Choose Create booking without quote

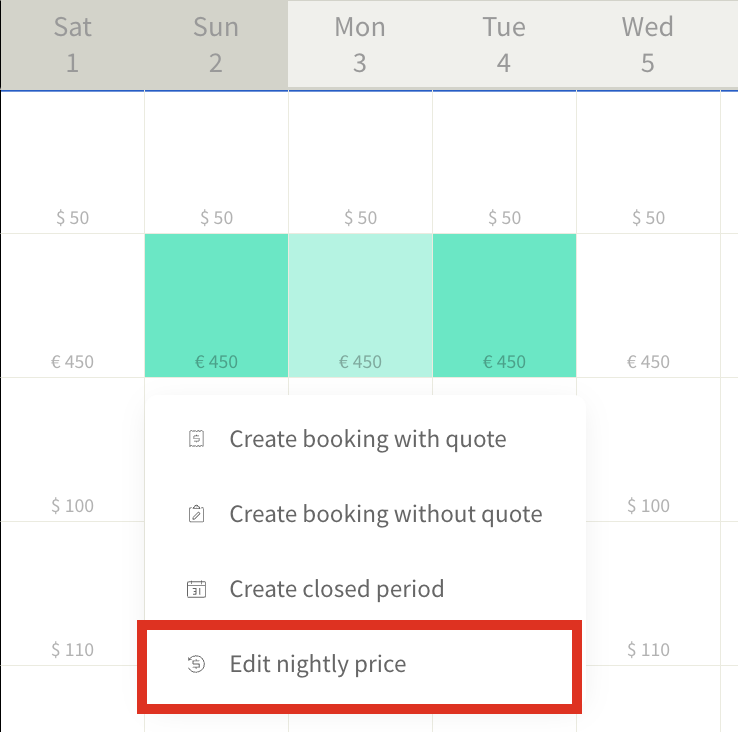pyautogui.click(x=385, y=515)
